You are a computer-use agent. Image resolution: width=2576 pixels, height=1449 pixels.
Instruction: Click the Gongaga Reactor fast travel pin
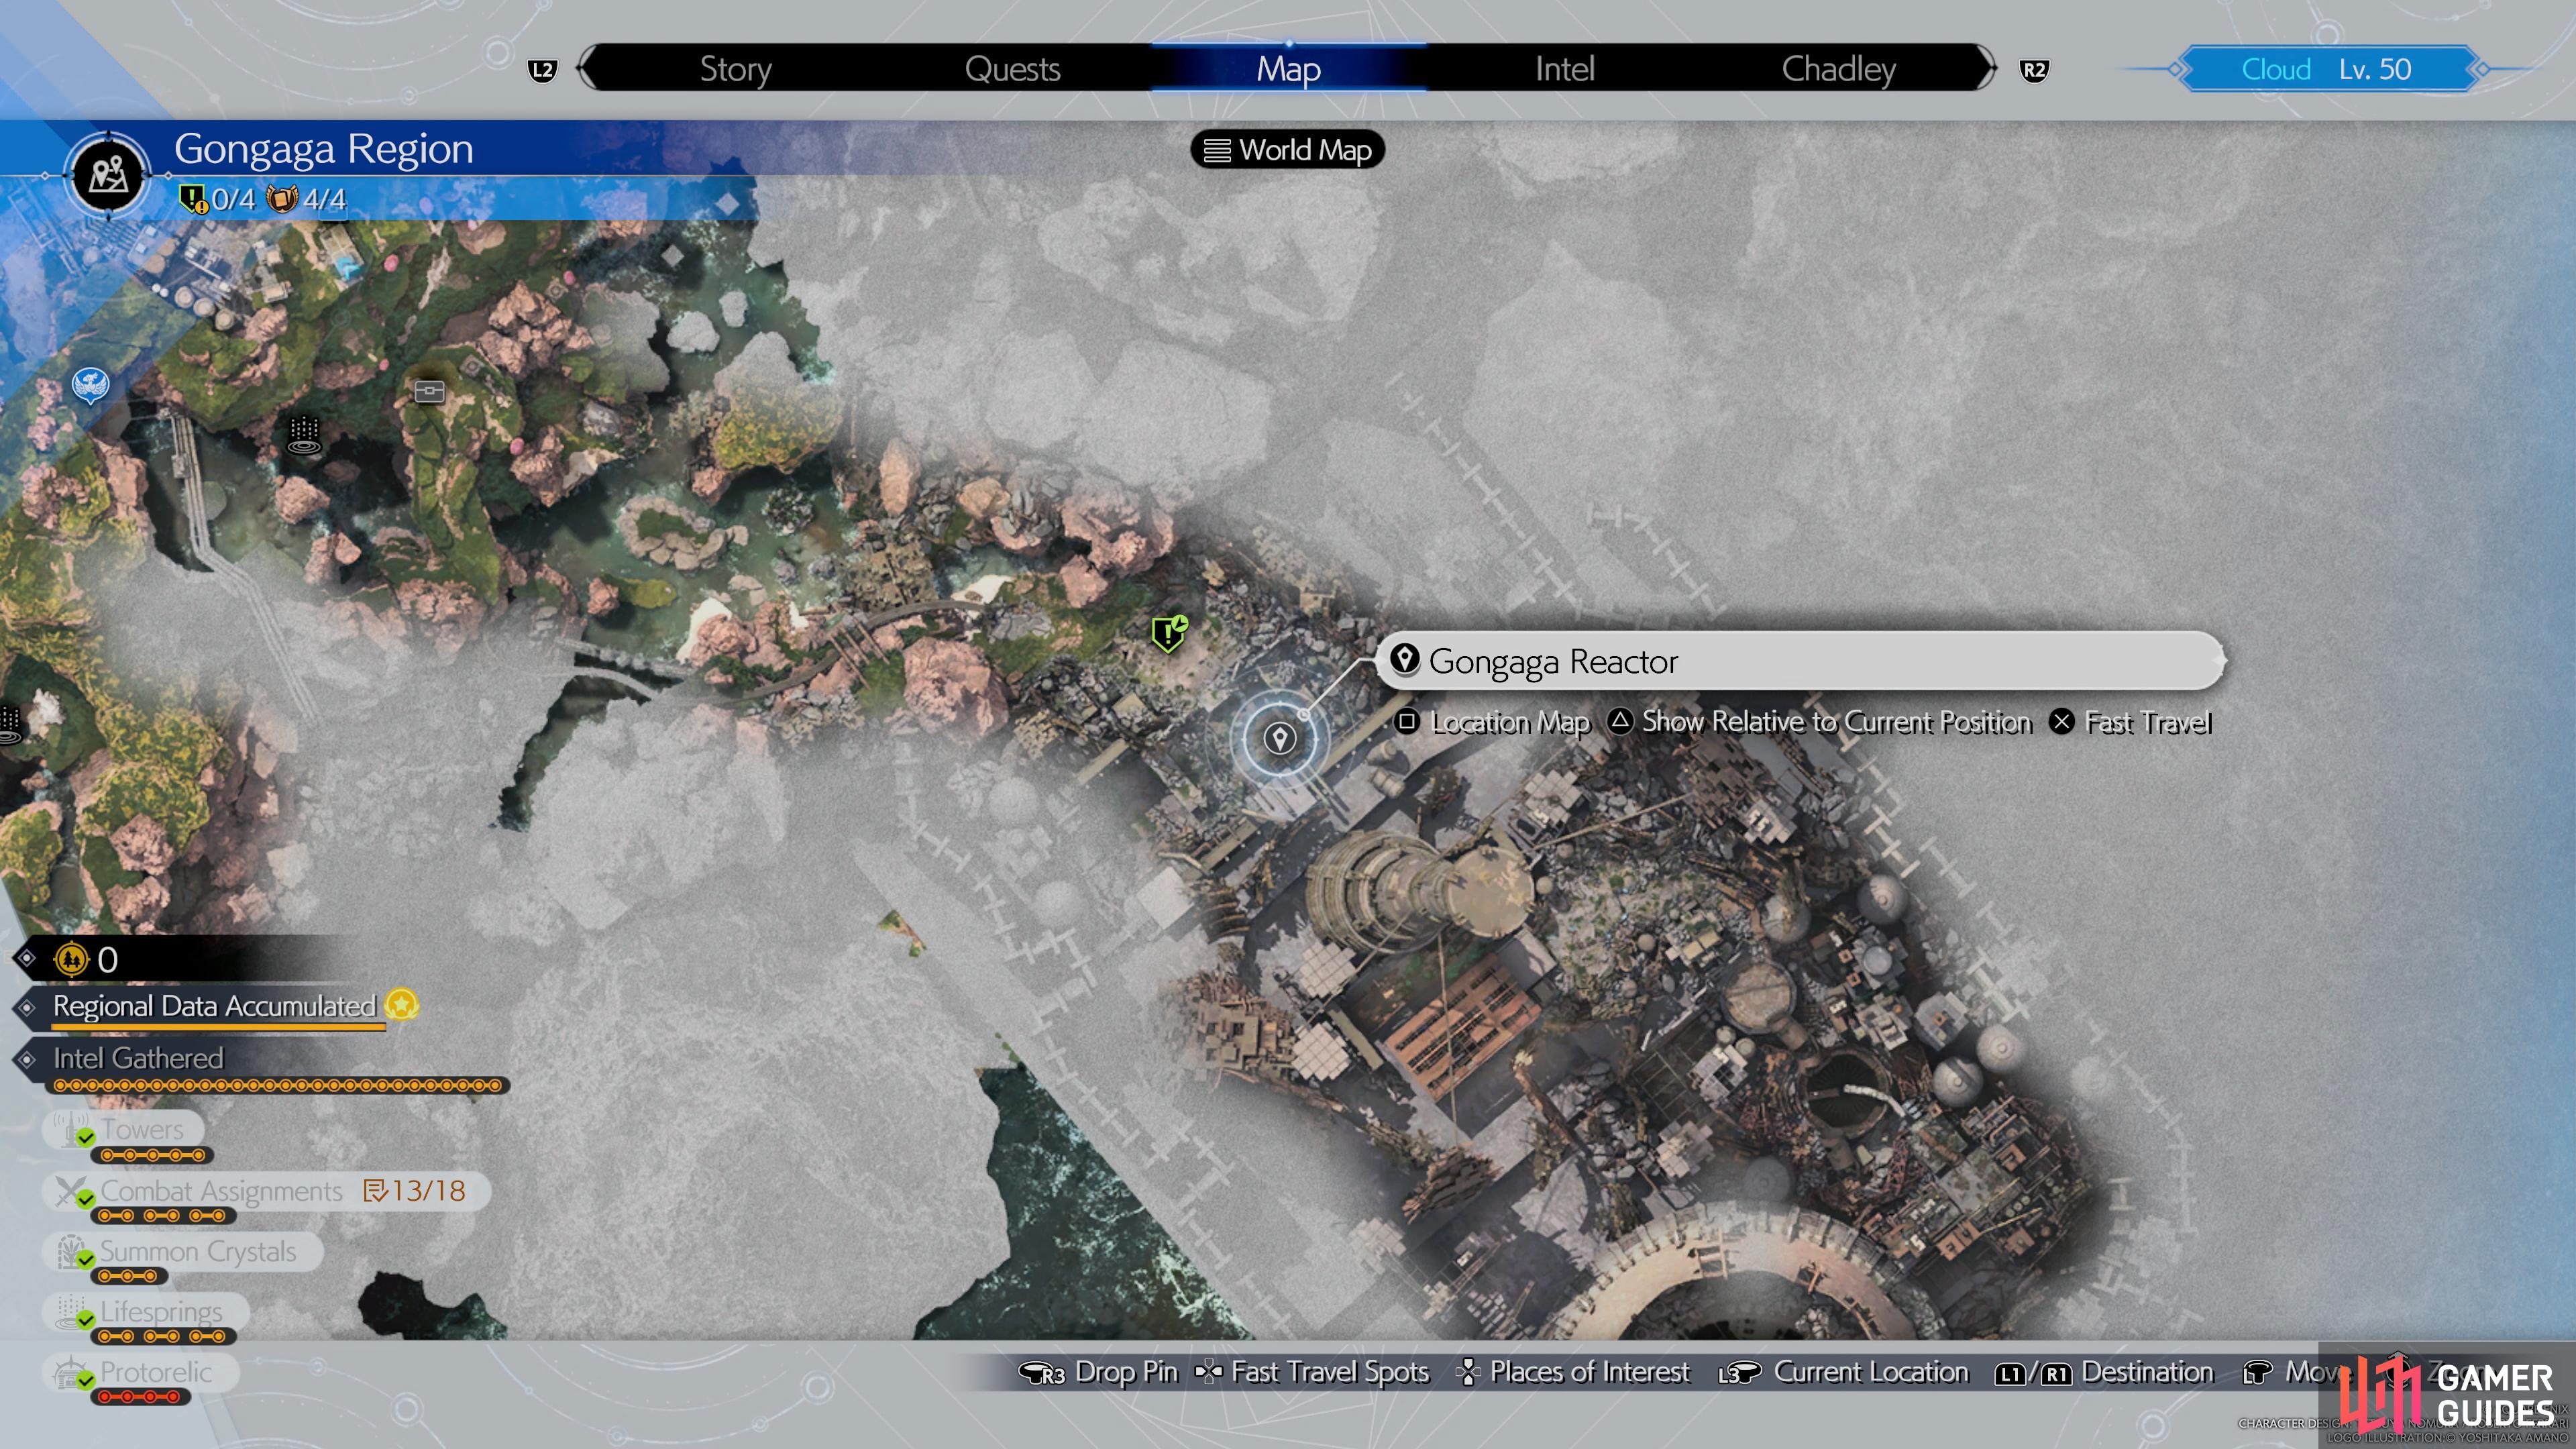pos(1279,739)
